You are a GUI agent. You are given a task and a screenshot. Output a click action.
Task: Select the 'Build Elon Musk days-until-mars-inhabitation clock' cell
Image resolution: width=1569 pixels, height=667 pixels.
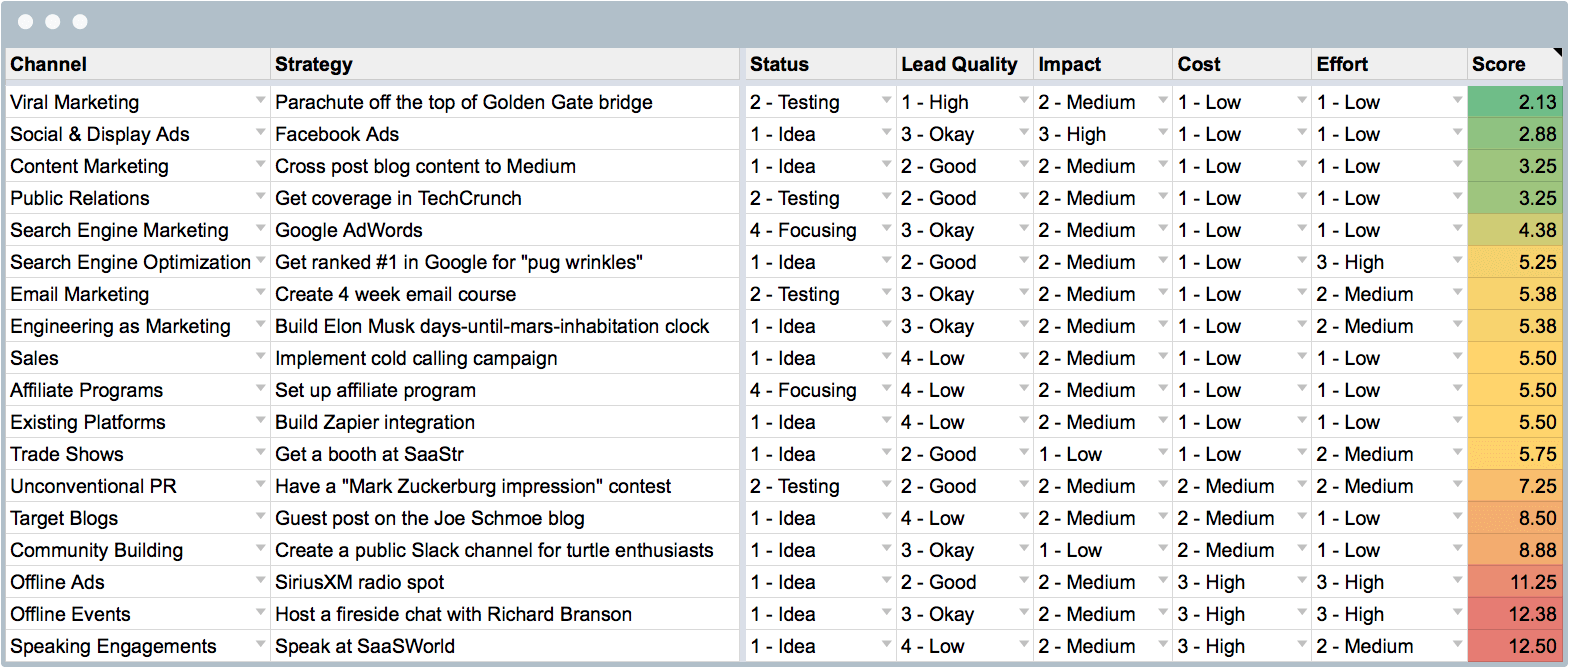[505, 326]
